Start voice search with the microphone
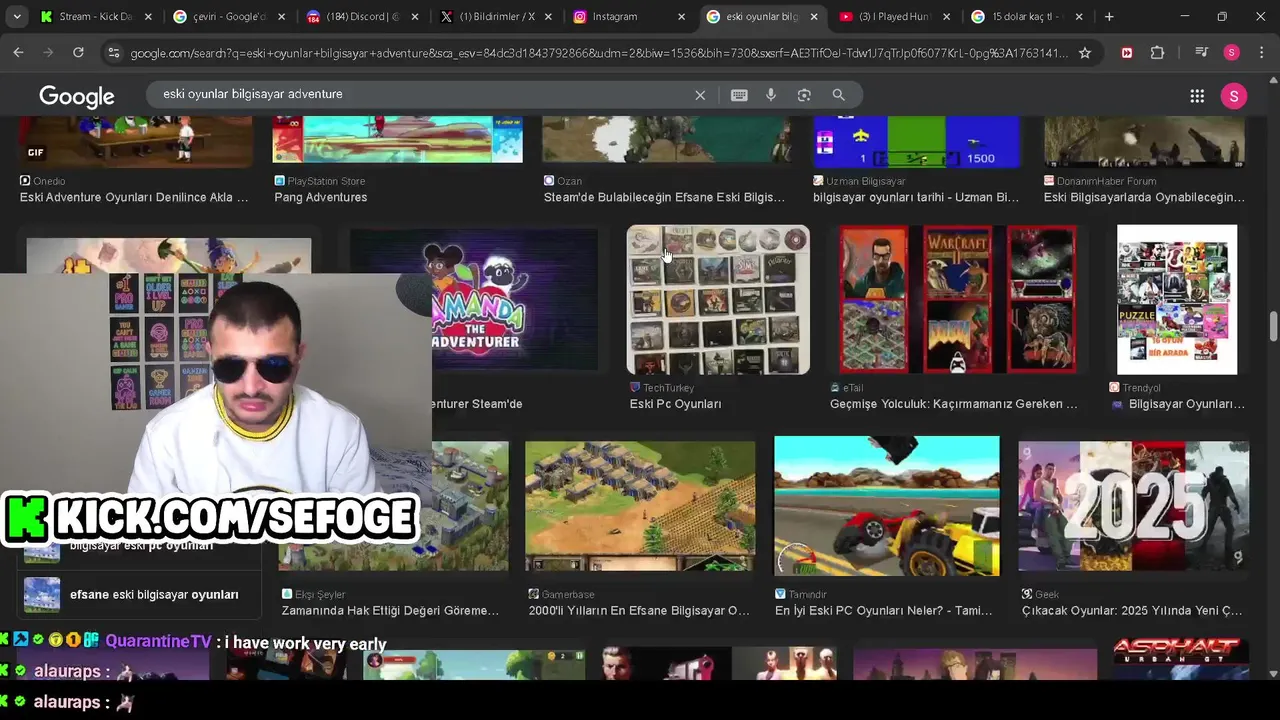Image resolution: width=1280 pixels, height=720 pixels. click(771, 95)
